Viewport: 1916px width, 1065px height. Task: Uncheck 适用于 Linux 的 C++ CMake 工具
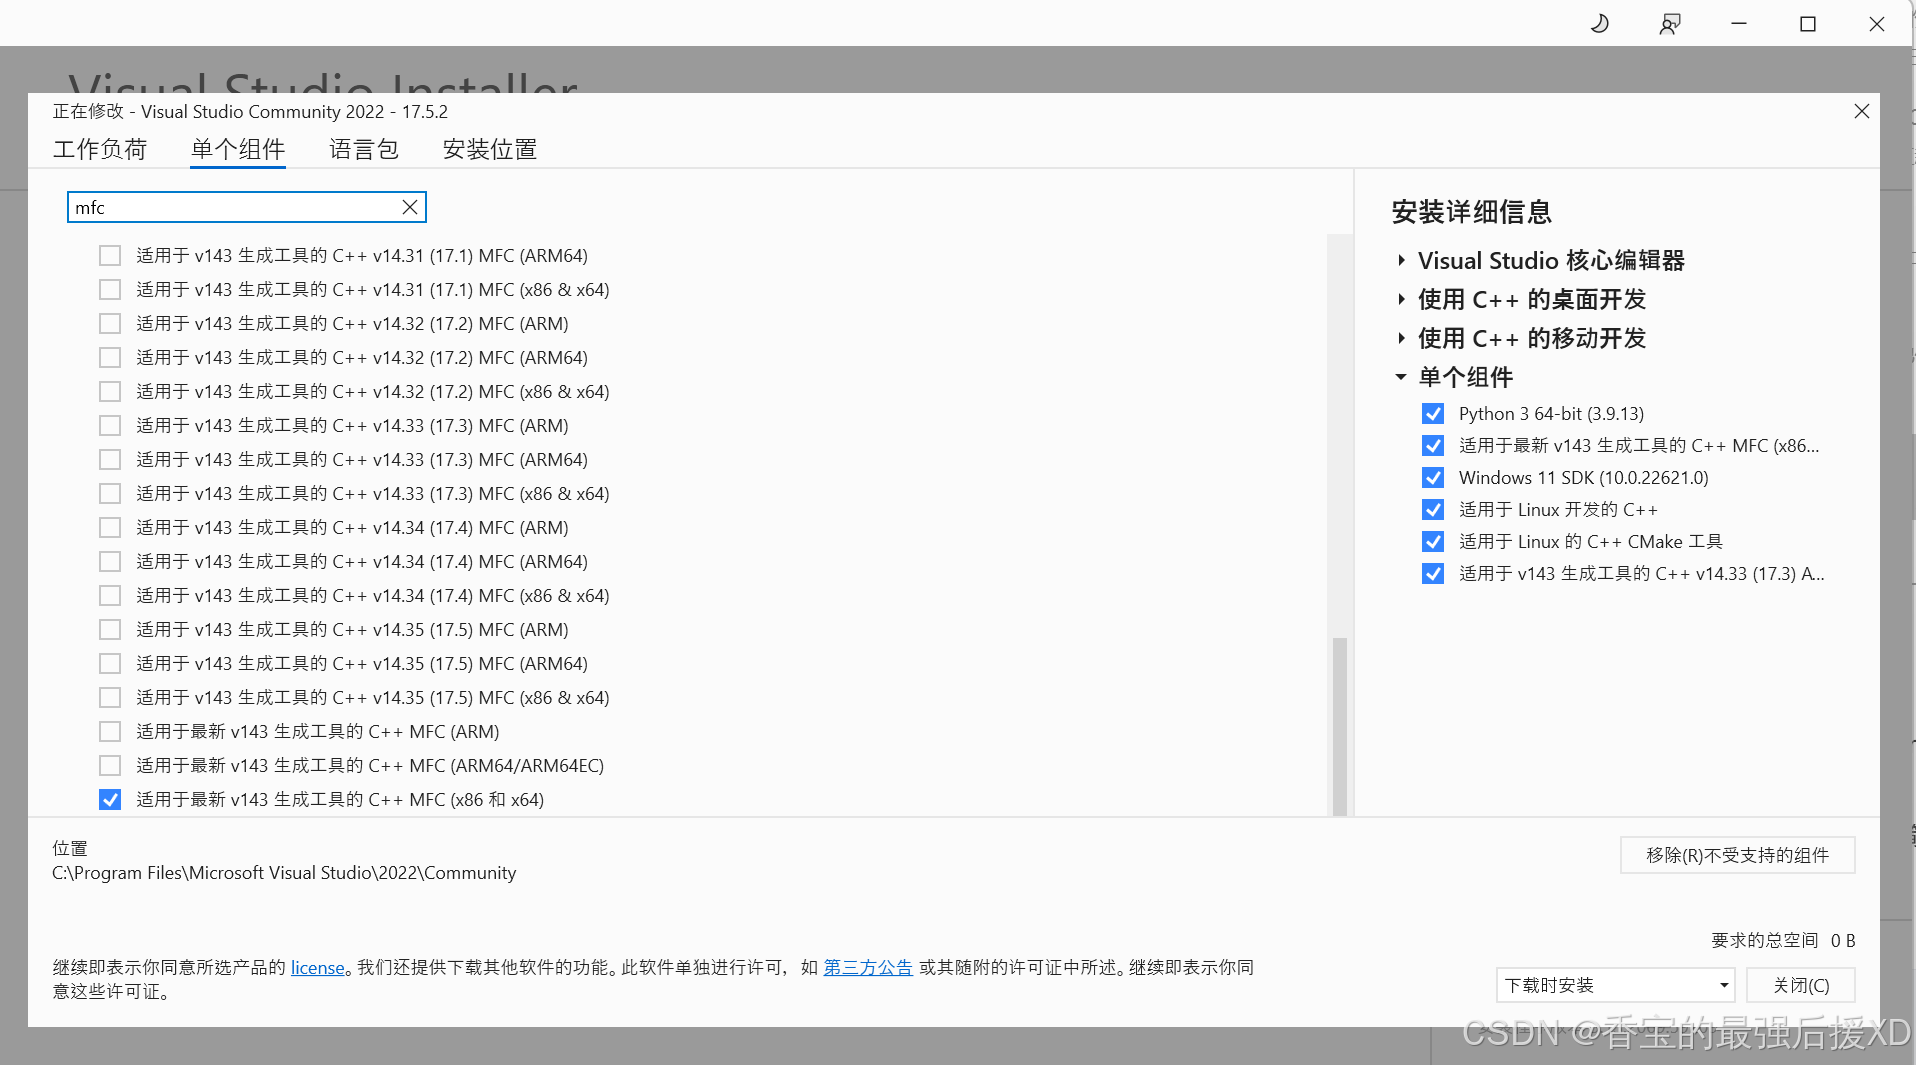point(1433,542)
